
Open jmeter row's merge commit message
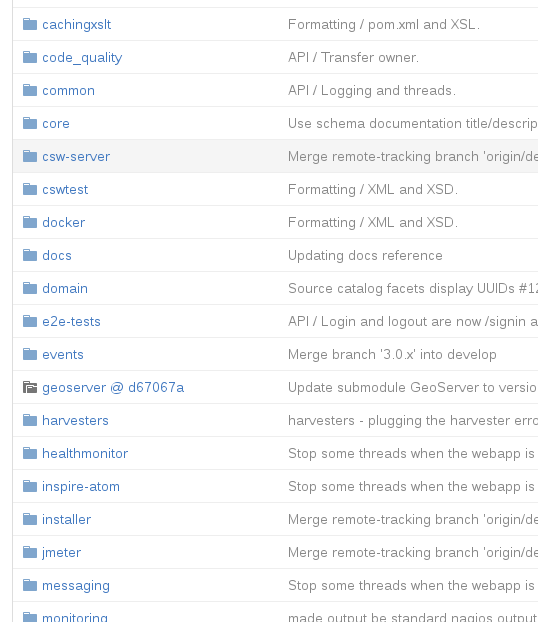[413, 552]
